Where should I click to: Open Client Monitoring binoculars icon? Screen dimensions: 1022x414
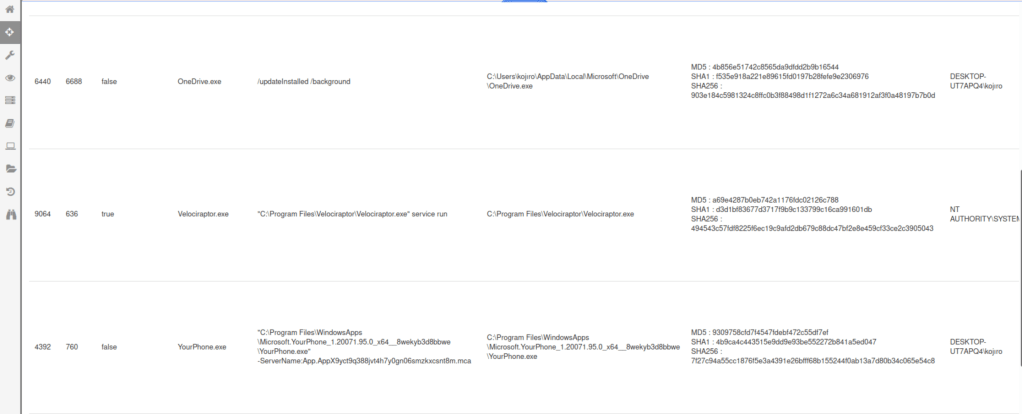pos(10,215)
